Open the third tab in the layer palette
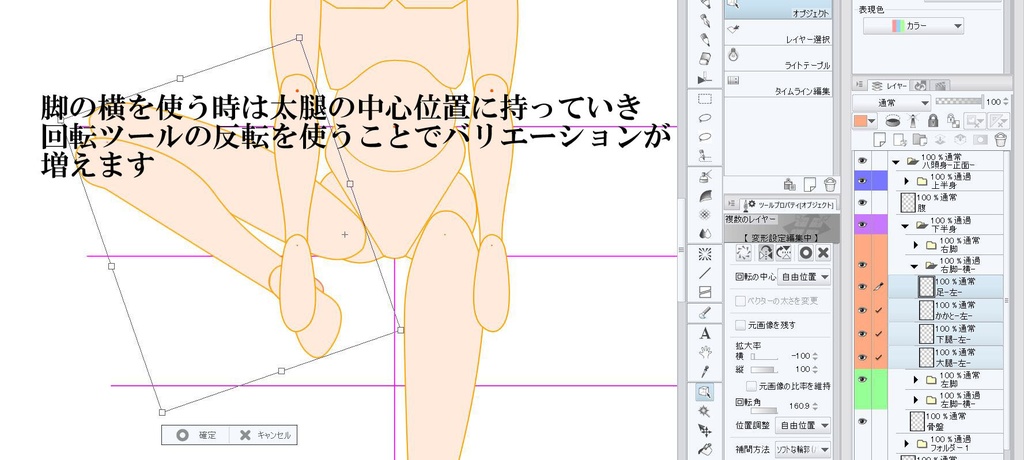Image resolution: width=1024 pixels, height=460 pixels. click(x=940, y=85)
